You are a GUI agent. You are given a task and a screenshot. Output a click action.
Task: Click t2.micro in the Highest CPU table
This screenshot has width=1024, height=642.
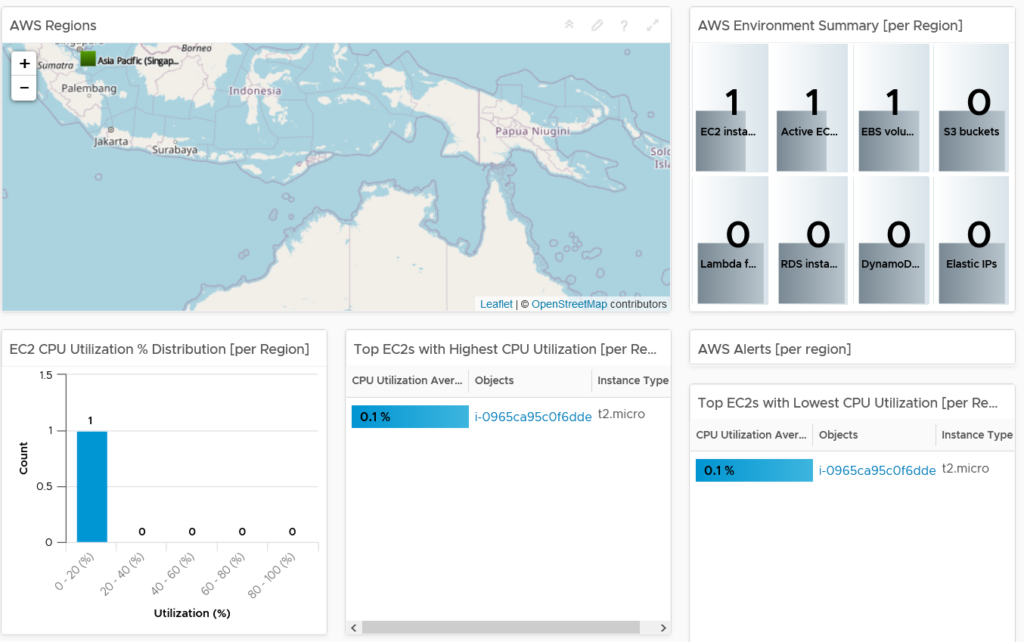click(621, 414)
